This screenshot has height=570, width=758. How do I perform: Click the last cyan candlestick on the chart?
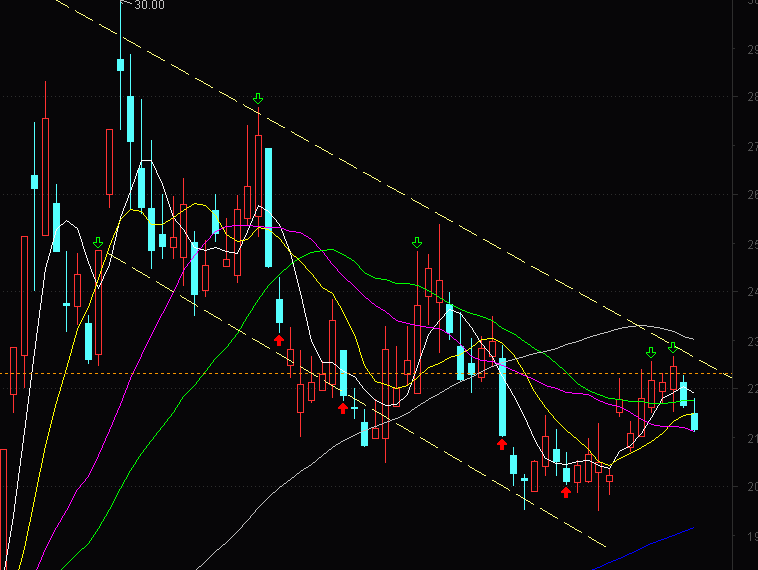(695, 421)
